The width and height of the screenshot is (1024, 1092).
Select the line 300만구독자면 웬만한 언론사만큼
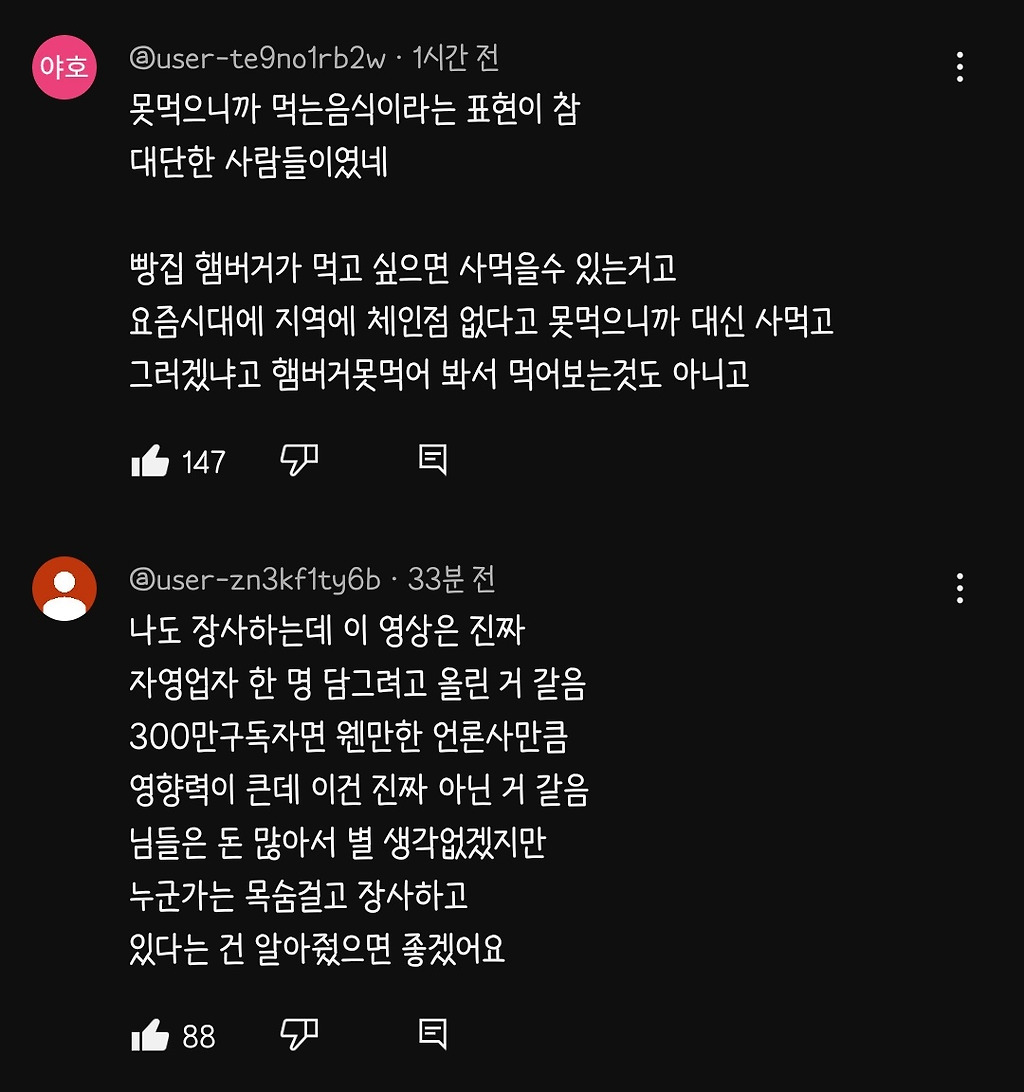pos(349,737)
